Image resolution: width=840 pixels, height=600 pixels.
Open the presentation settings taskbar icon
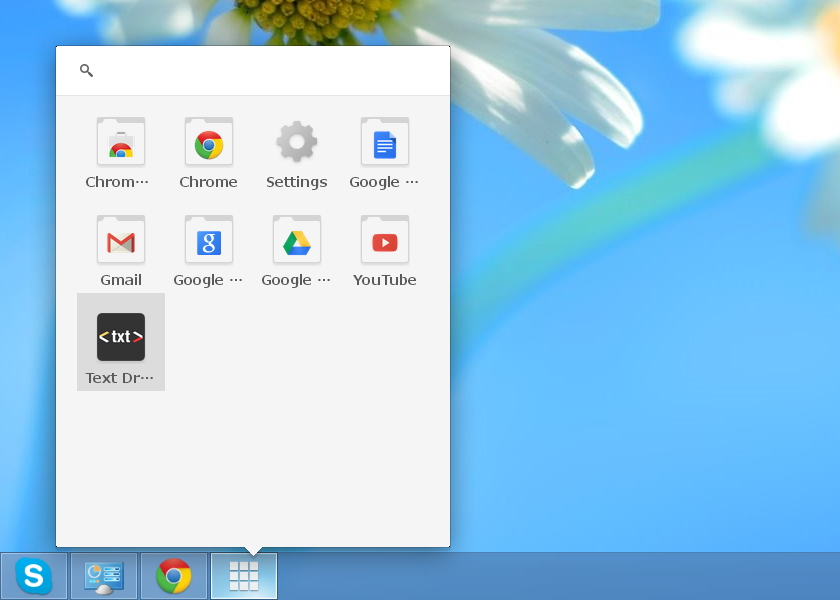click(x=104, y=576)
